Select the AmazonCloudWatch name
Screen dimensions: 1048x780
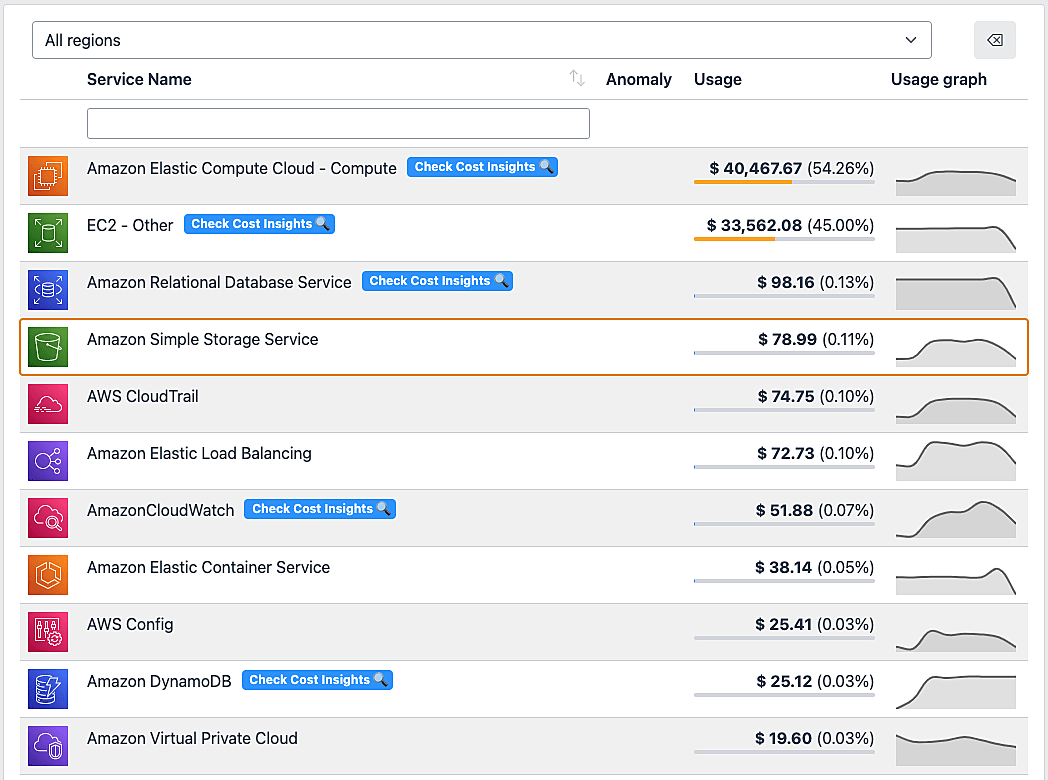tap(160, 511)
